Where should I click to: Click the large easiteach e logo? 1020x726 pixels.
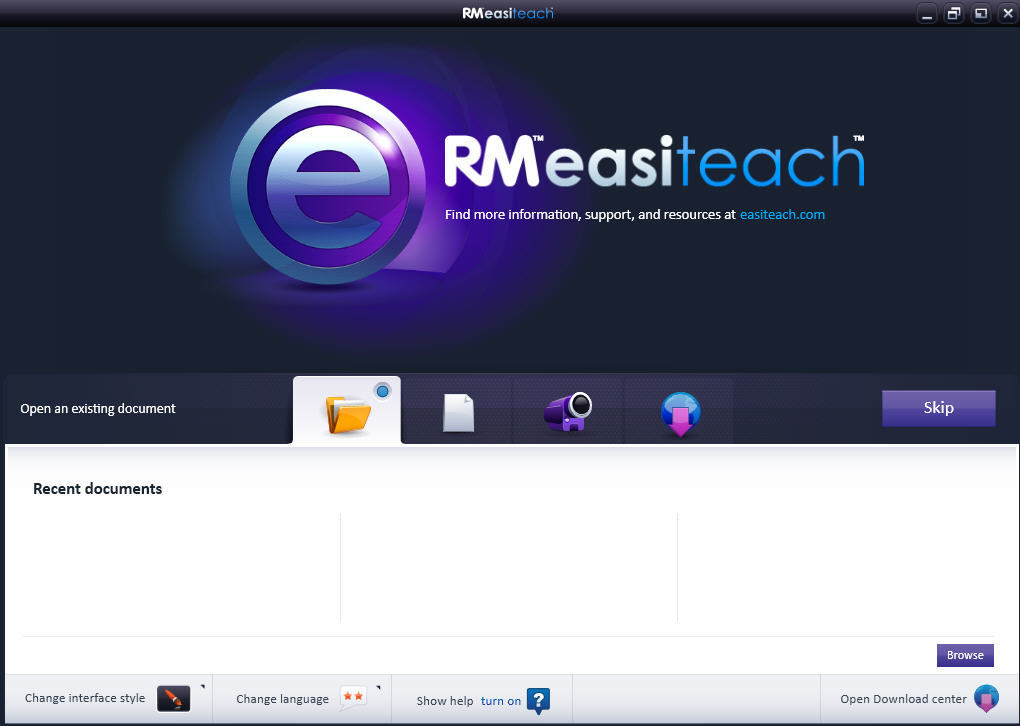pyautogui.click(x=329, y=187)
